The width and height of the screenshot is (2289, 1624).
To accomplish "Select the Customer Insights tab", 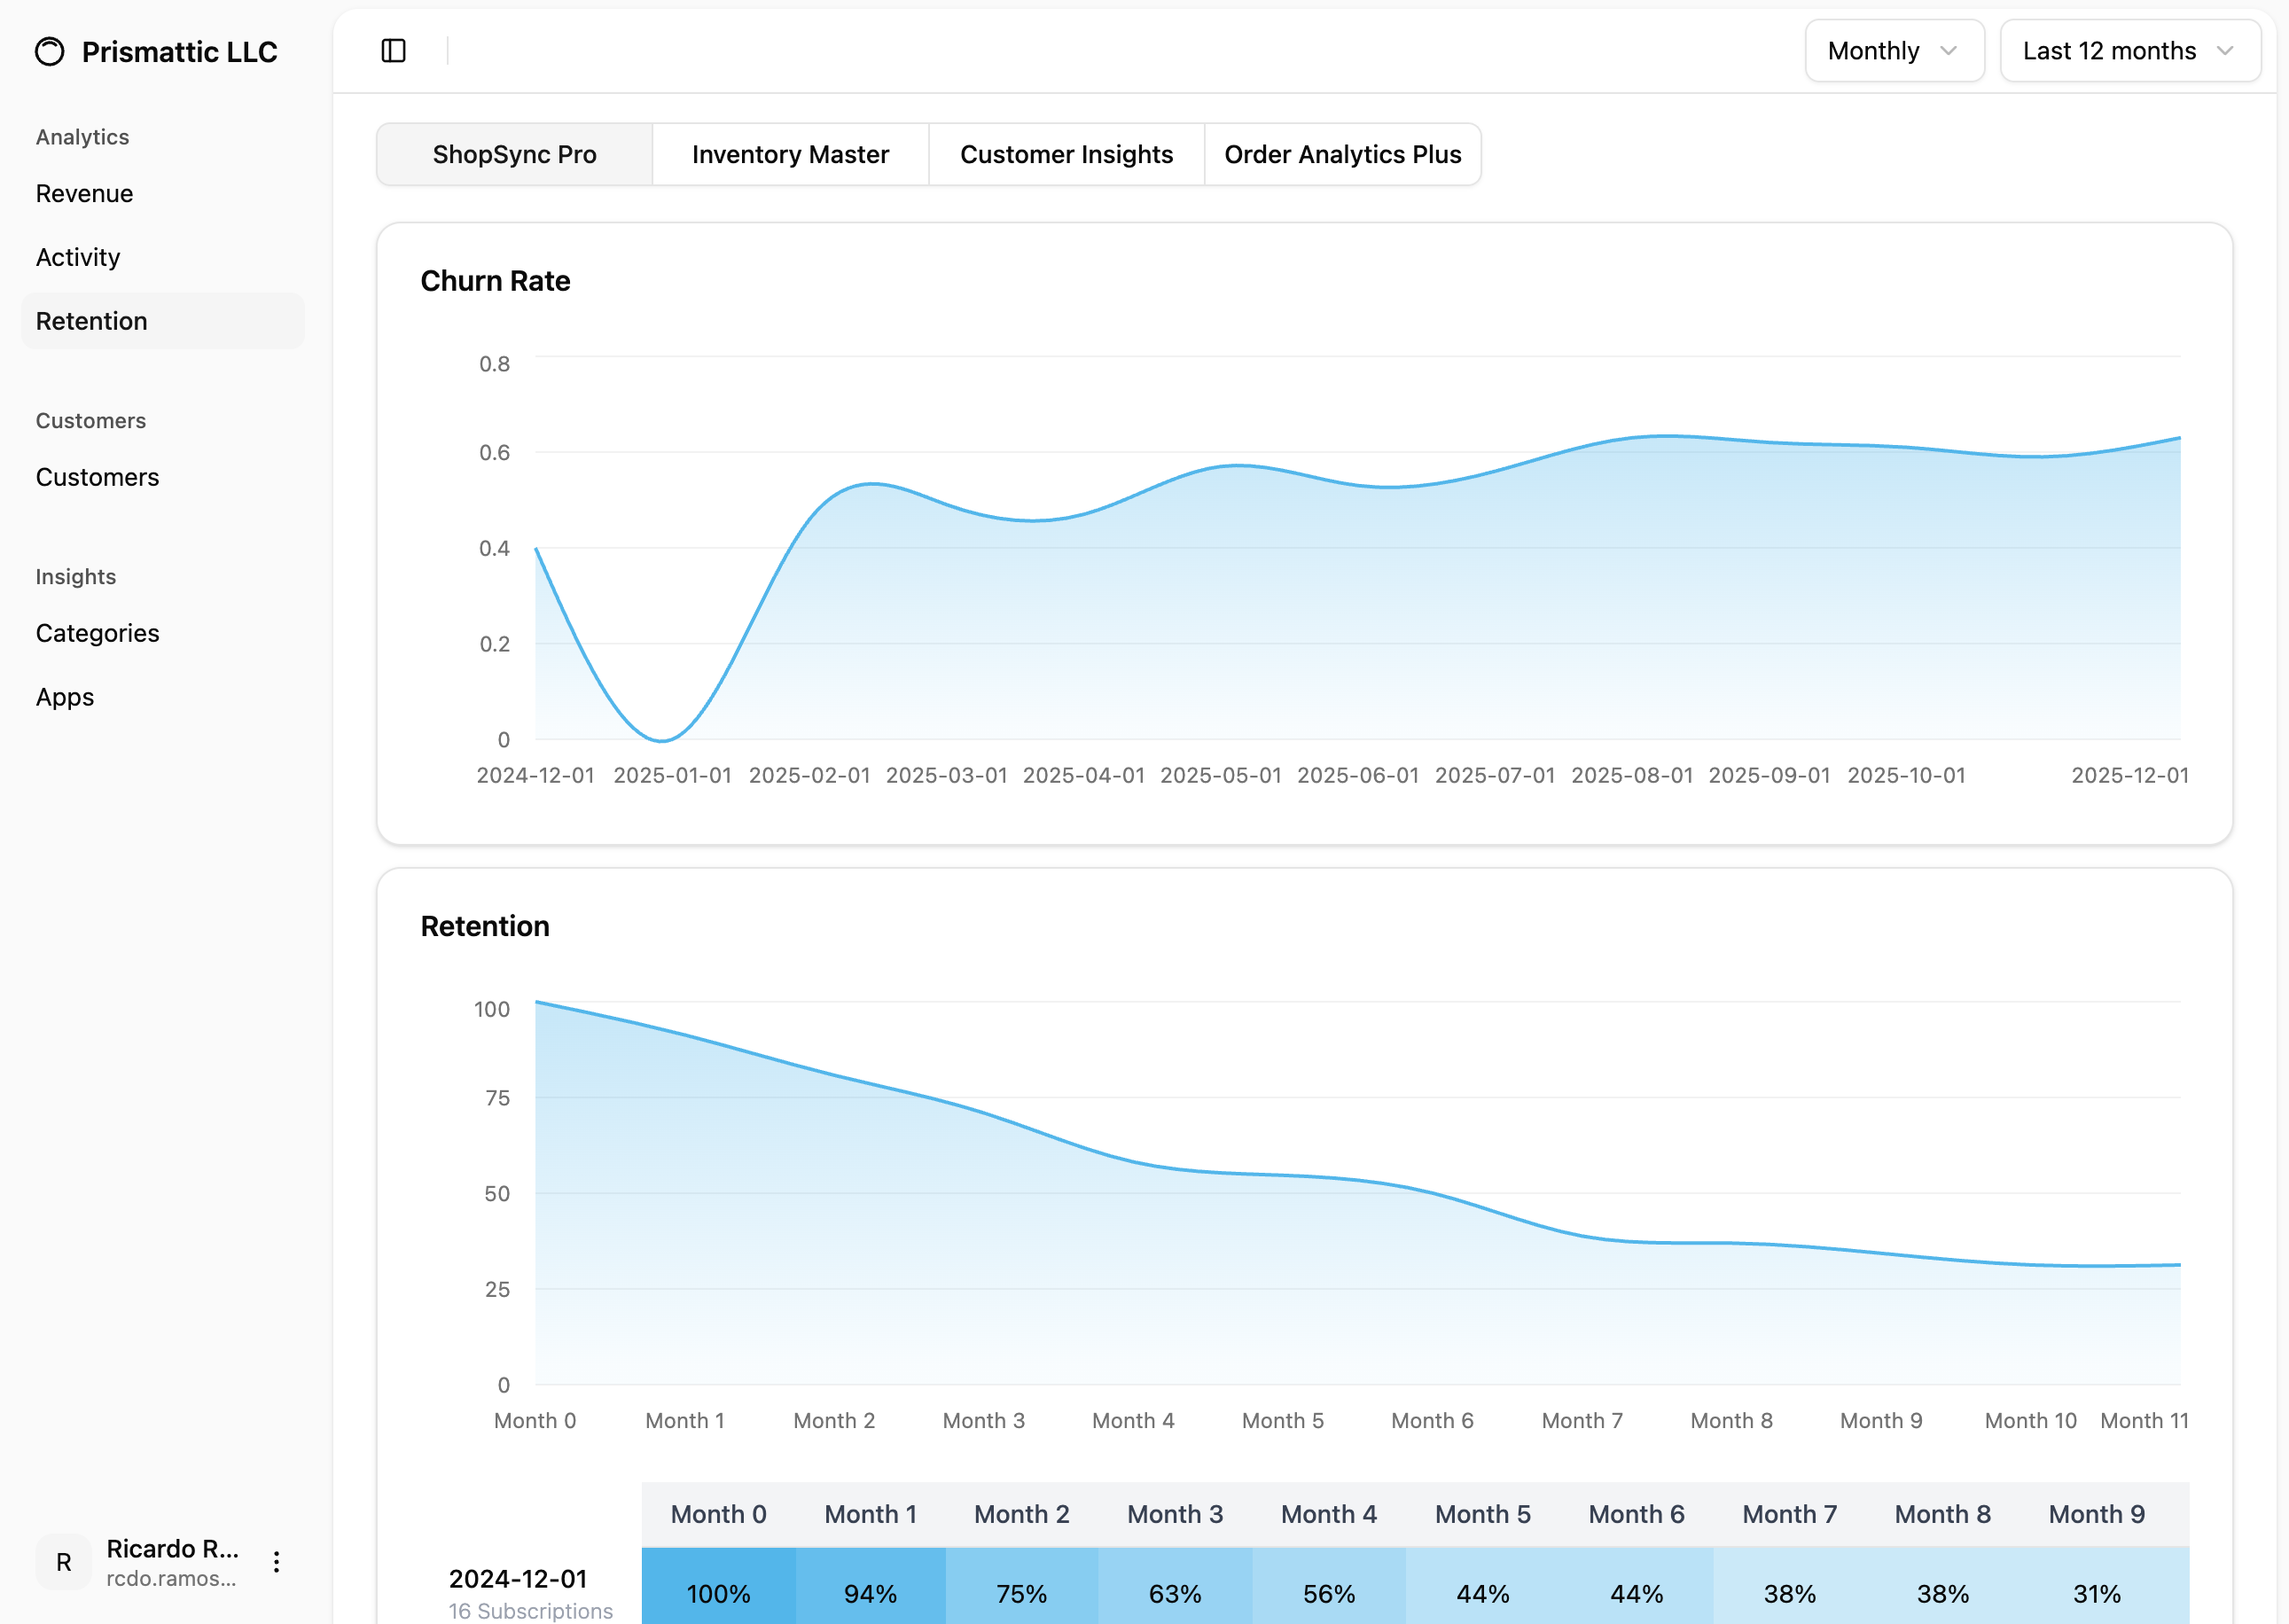I will pyautogui.click(x=1066, y=154).
